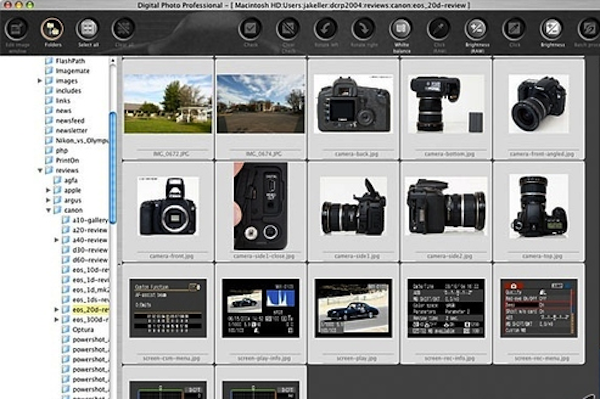Select the news folder
The width and height of the screenshot is (600, 399).
58,111
